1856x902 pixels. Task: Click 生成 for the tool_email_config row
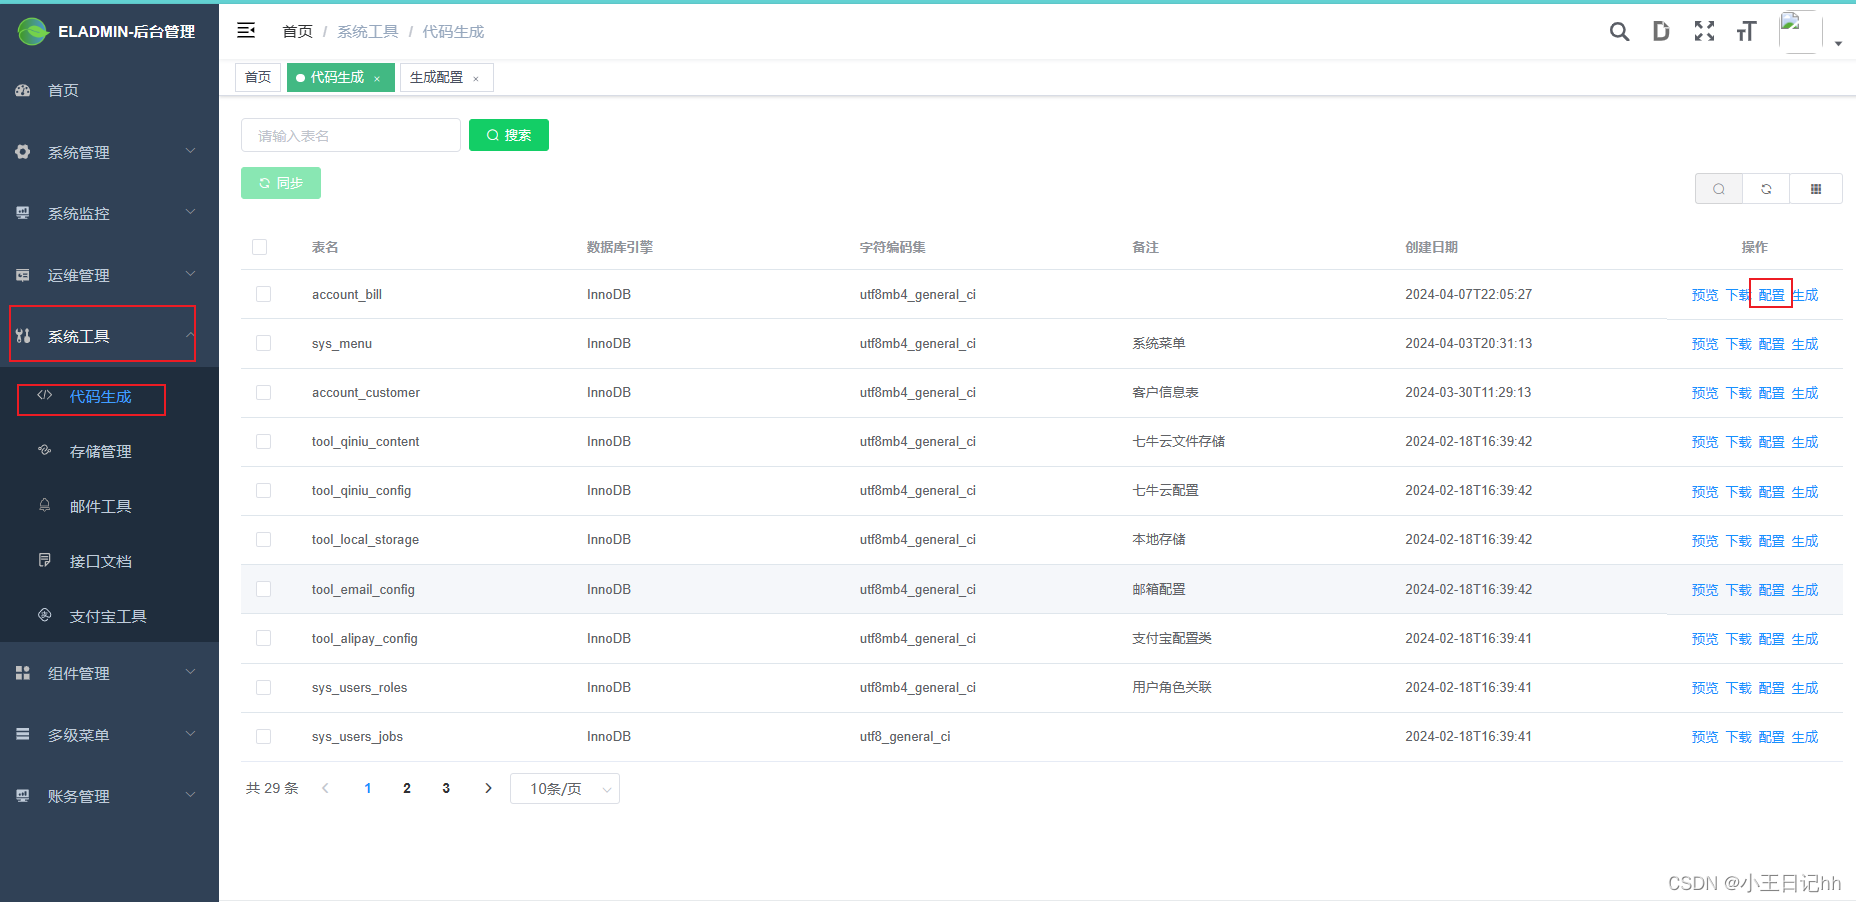pos(1805,590)
